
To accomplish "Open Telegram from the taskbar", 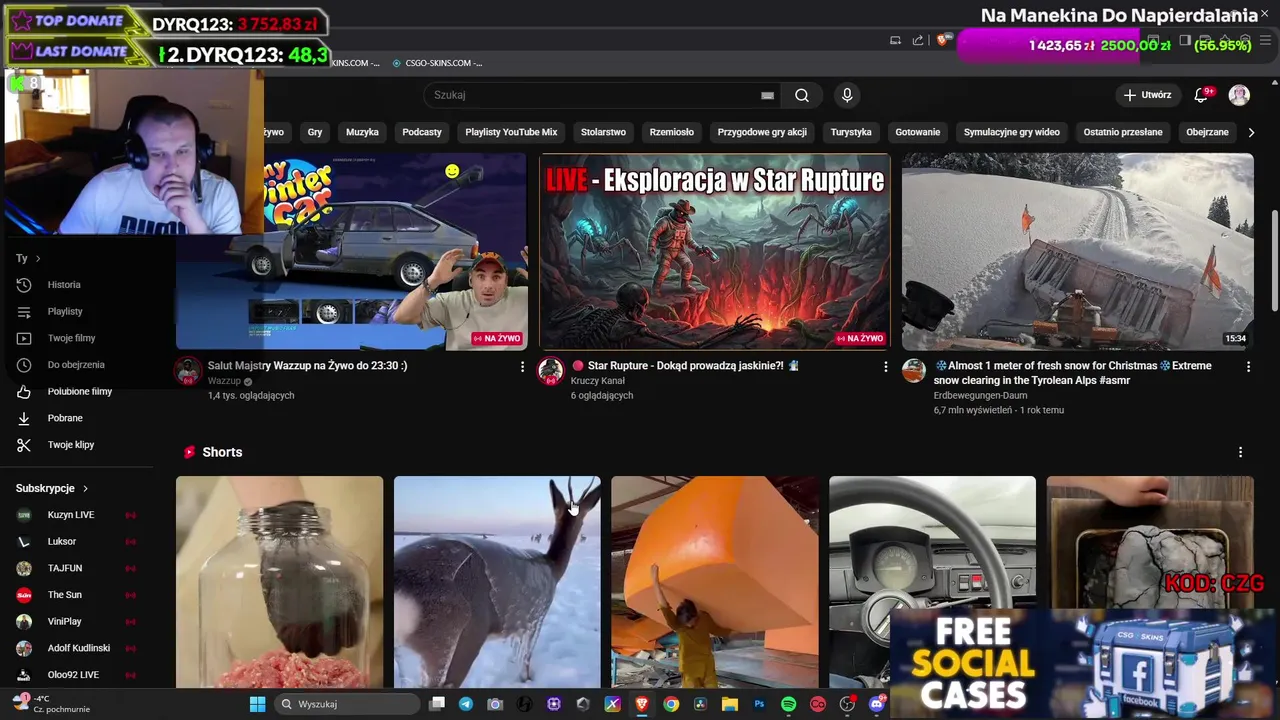I will coord(466,704).
